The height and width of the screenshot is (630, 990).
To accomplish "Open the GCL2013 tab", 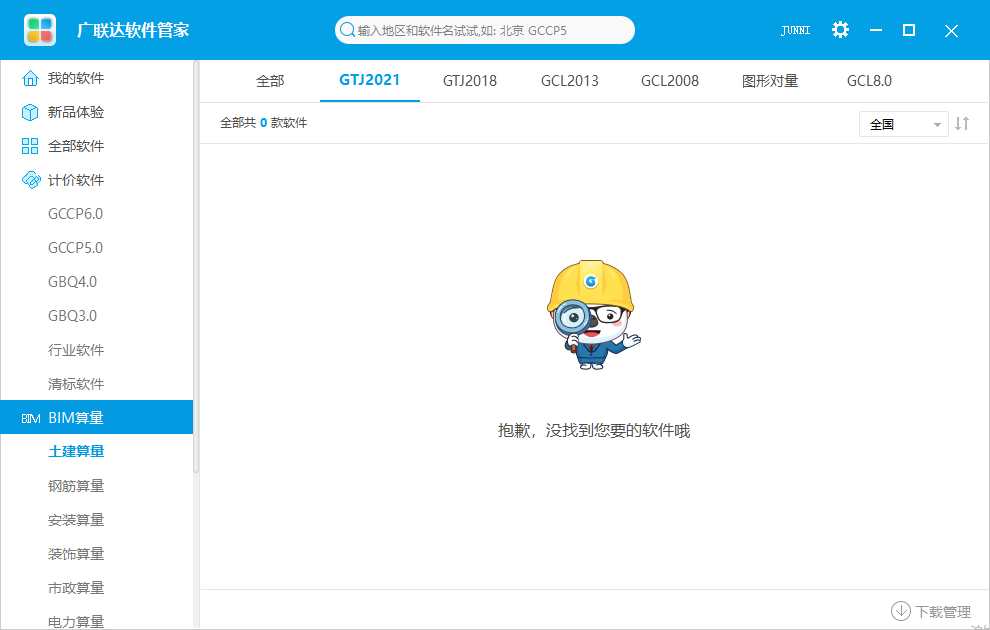I will point(570,81).
